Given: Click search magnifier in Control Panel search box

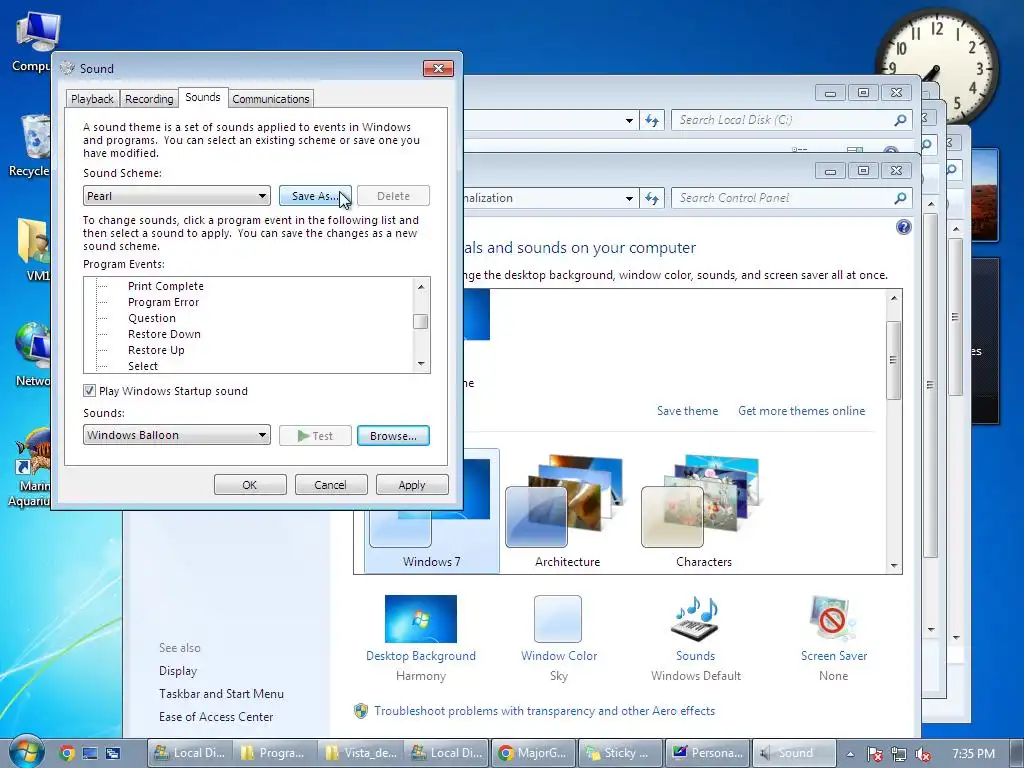Looking at the screenshot, I should point(900,198).
